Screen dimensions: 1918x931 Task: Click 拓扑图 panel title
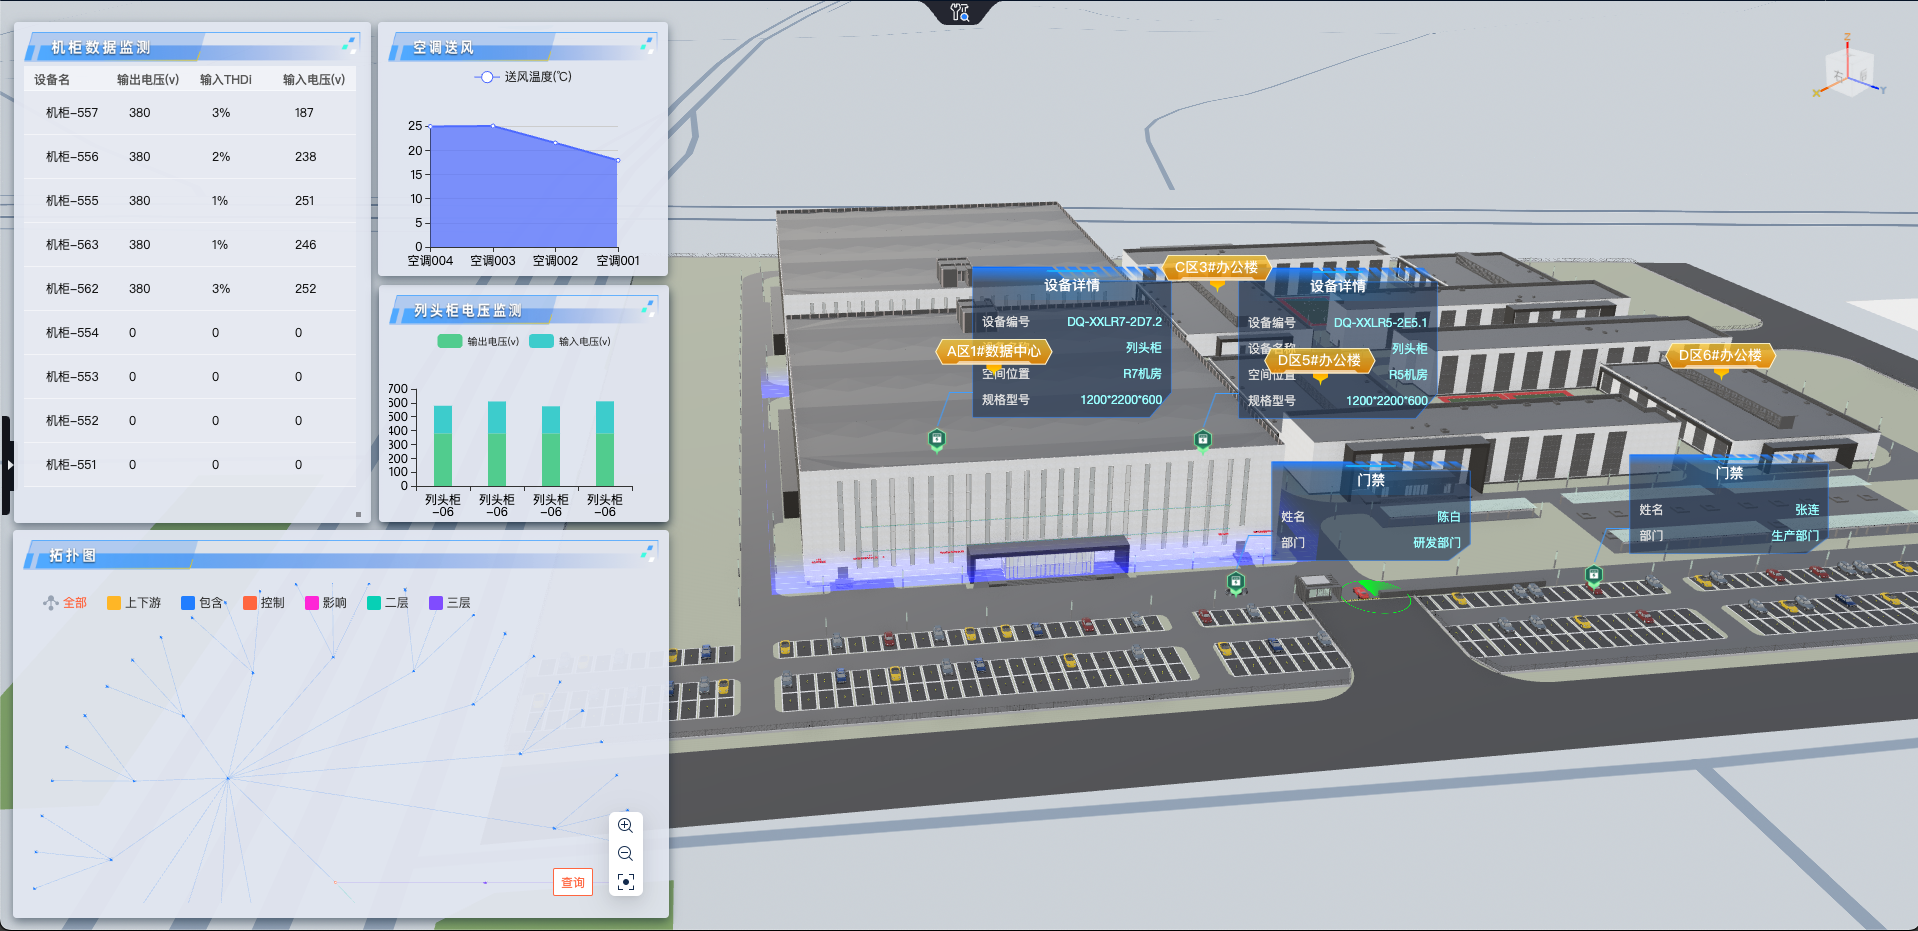pyautogui.click(x=73, y=555)
